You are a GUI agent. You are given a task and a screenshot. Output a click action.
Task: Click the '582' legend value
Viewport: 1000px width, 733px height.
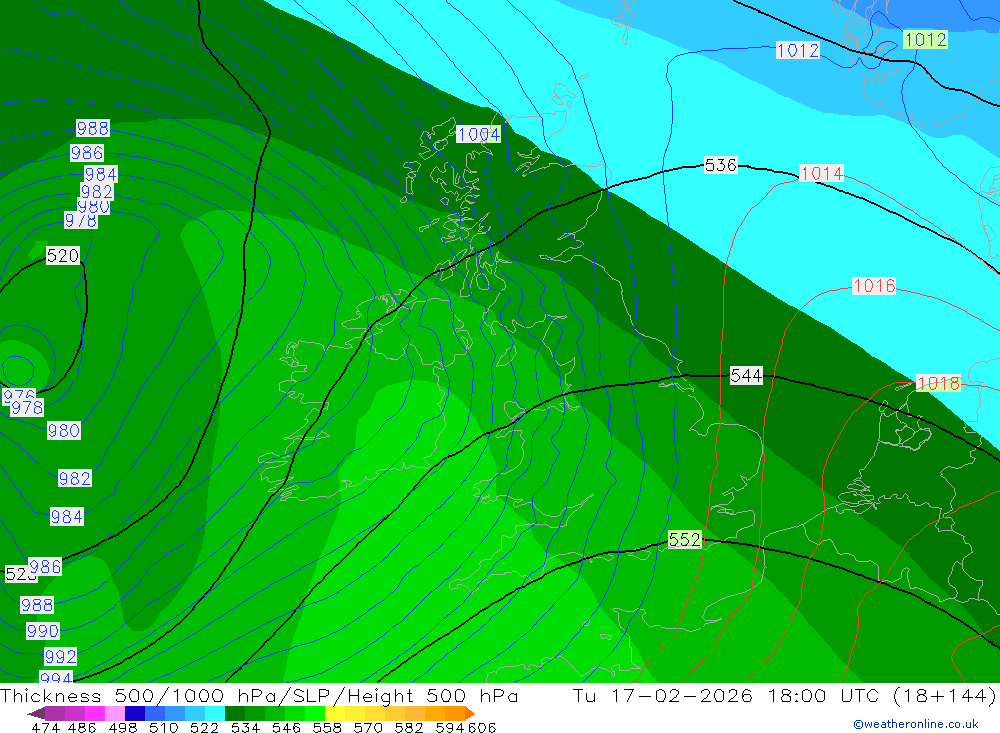409,727
